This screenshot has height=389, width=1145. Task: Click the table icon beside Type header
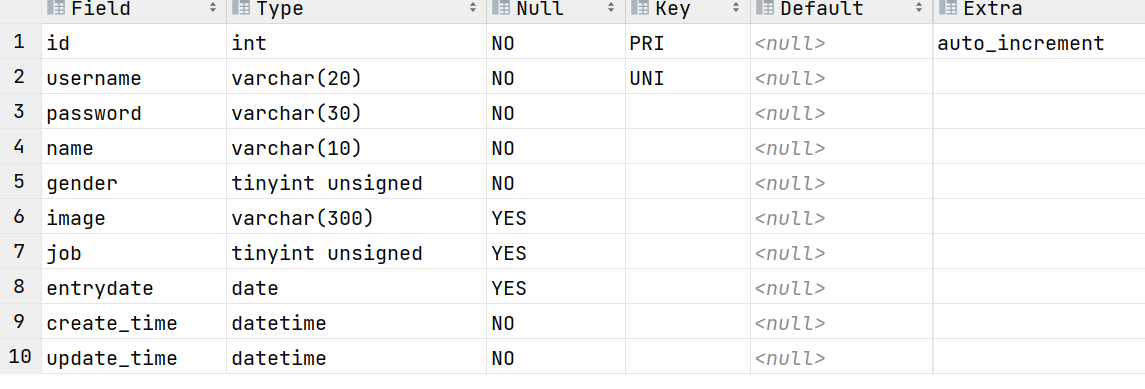pos(242,8)
